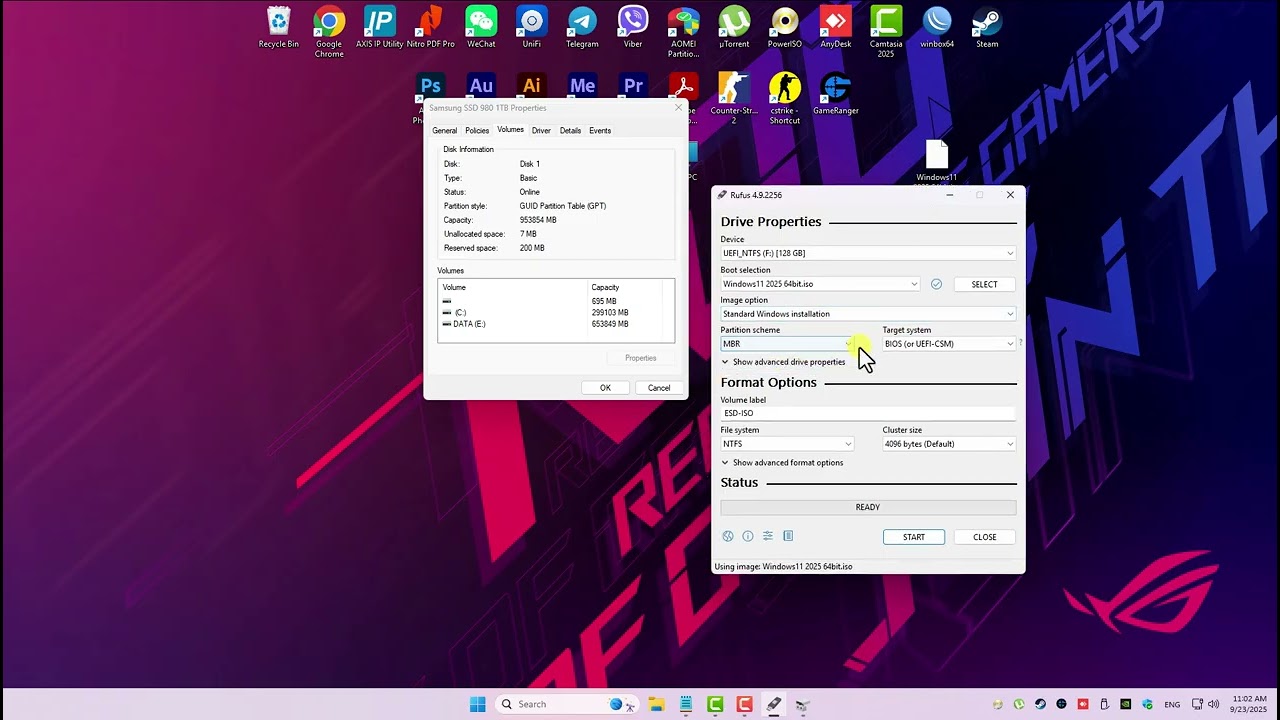Click the taskbar Search box

click(565, 704)
